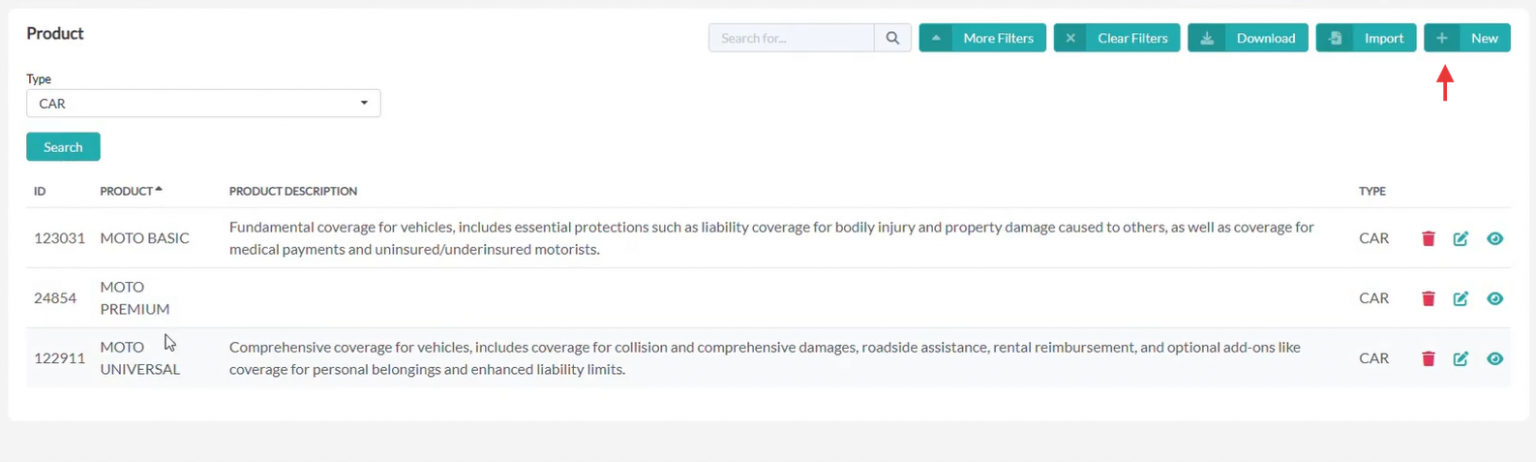Image resolution: width=1536 pixels, height=462 pixels.
Task: Select ID 123031 cell
Action: tap(60, 239)
